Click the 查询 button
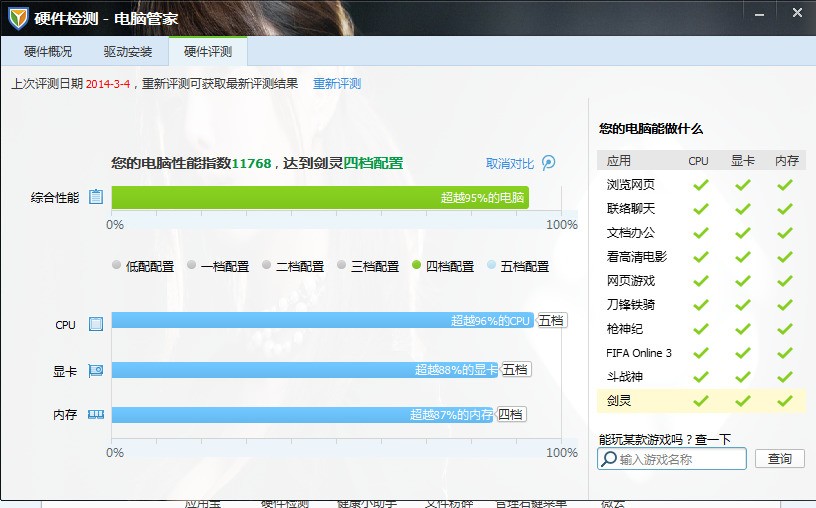 (x=780, y=459)
